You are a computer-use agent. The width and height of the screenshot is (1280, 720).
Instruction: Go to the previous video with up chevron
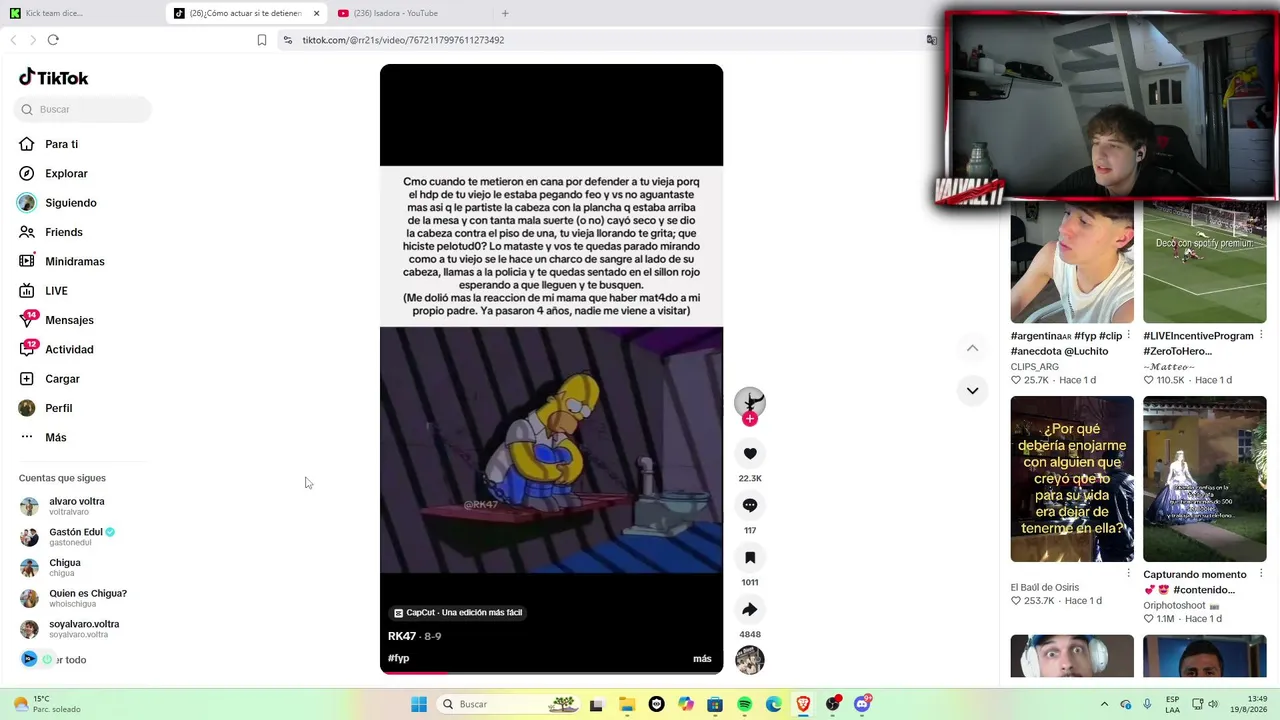(x=972, y=348)
